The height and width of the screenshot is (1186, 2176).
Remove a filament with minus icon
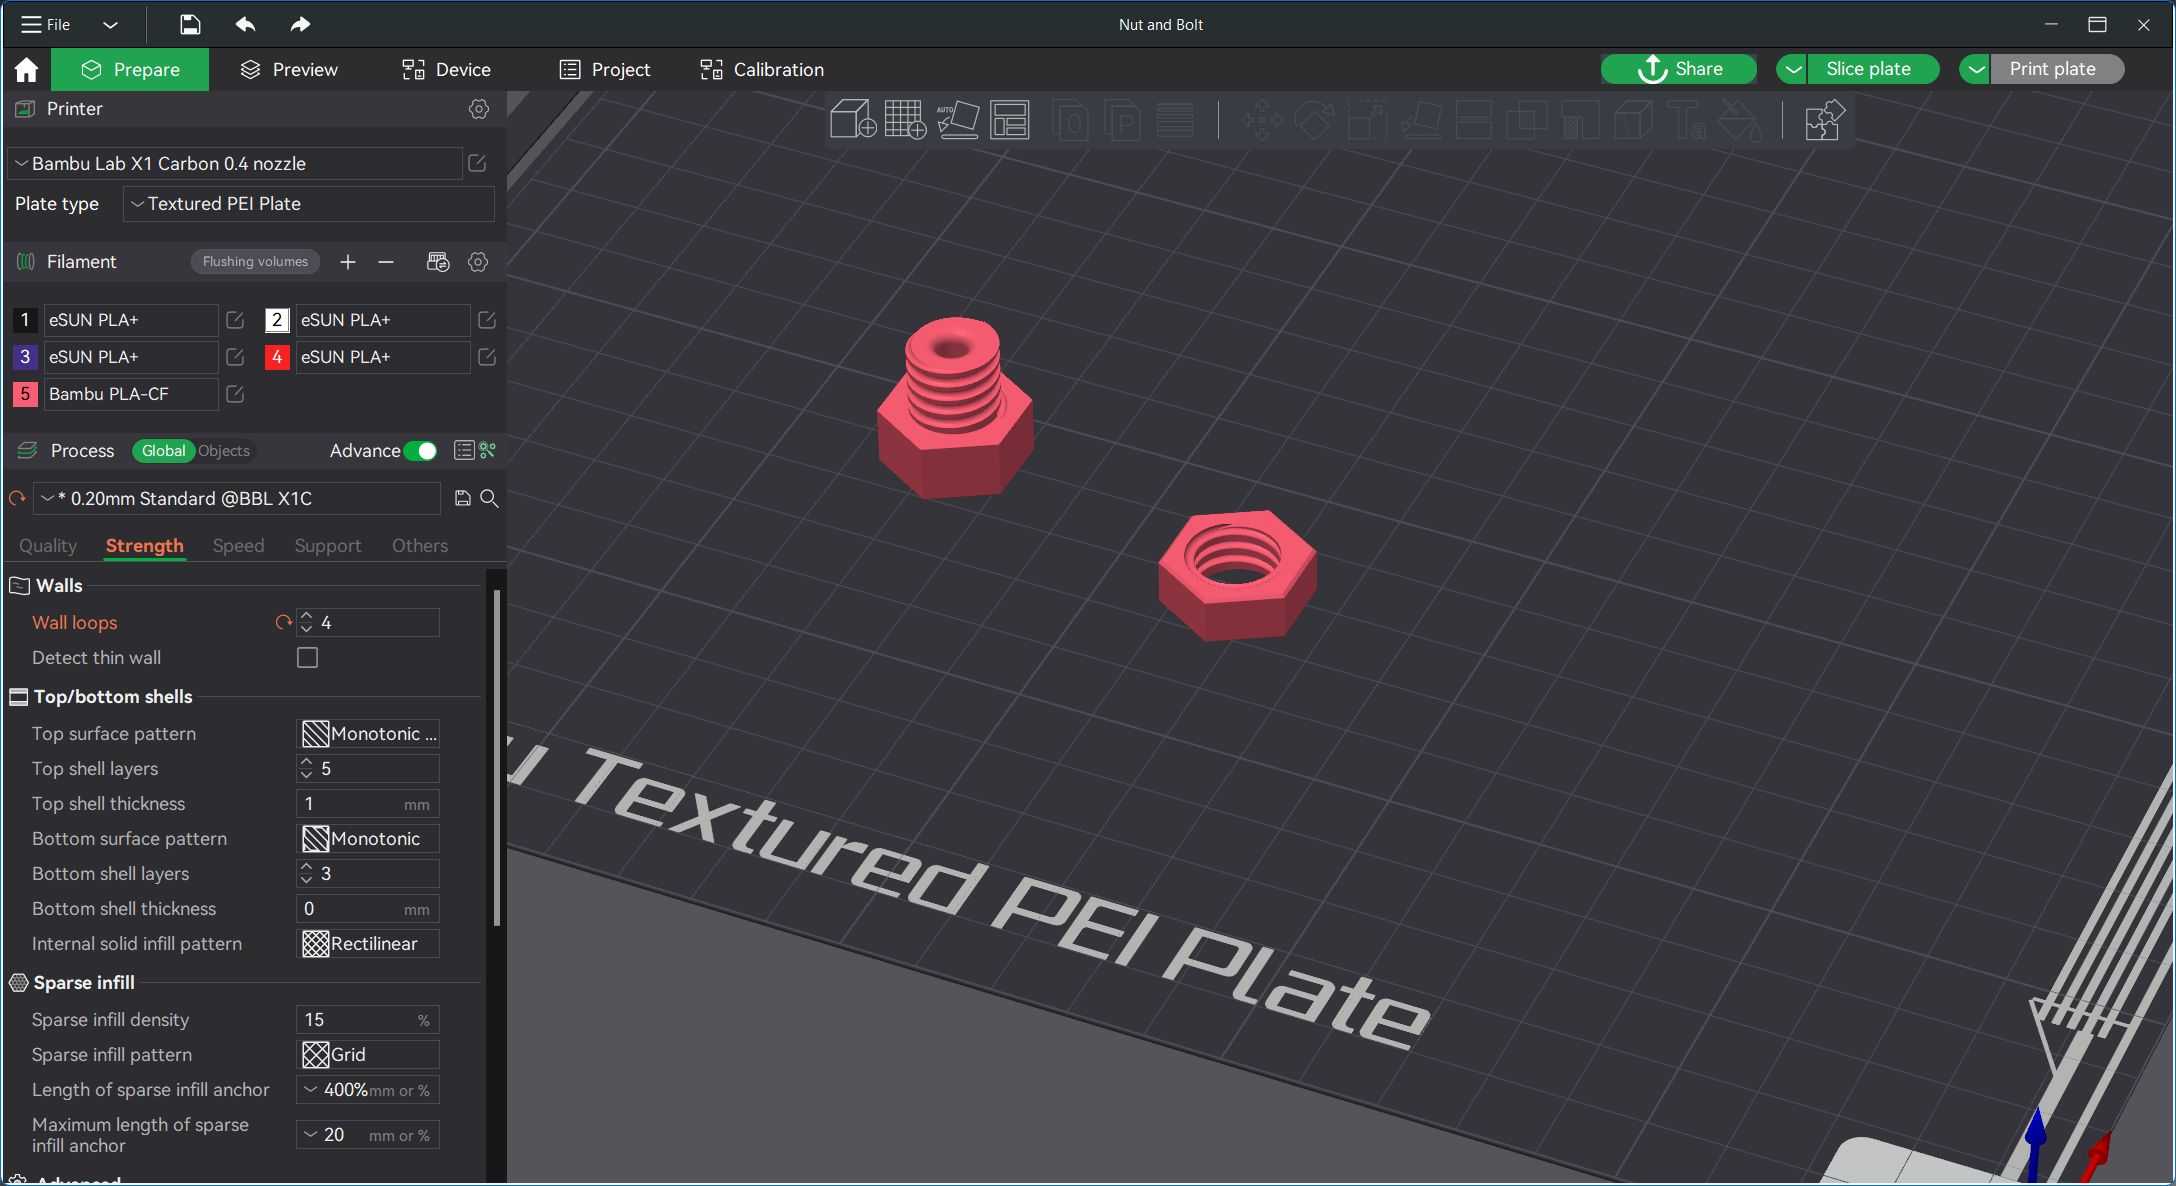pos(386,262)
